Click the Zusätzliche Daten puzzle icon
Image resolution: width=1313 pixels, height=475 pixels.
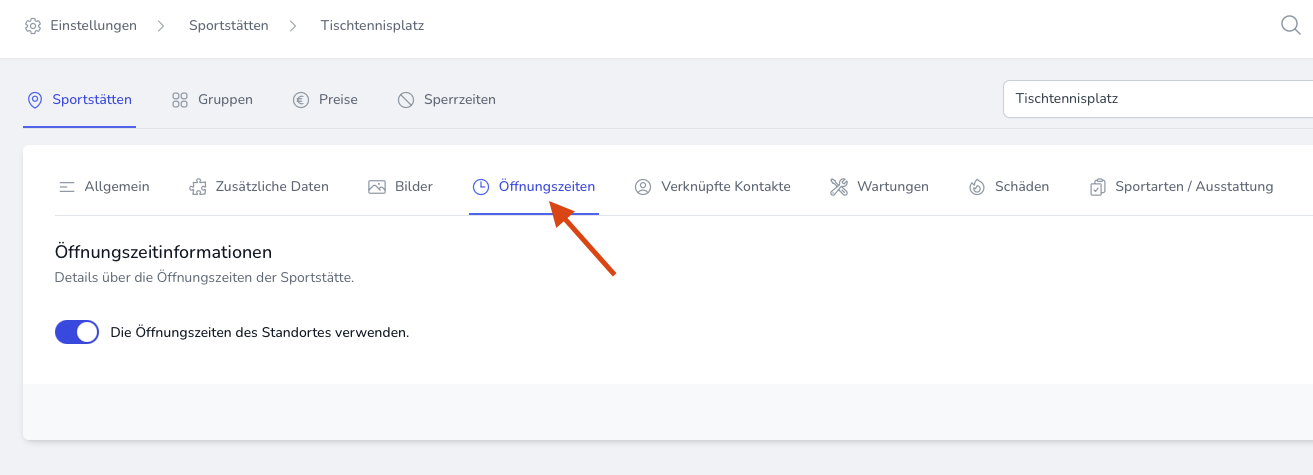[198, 187]
